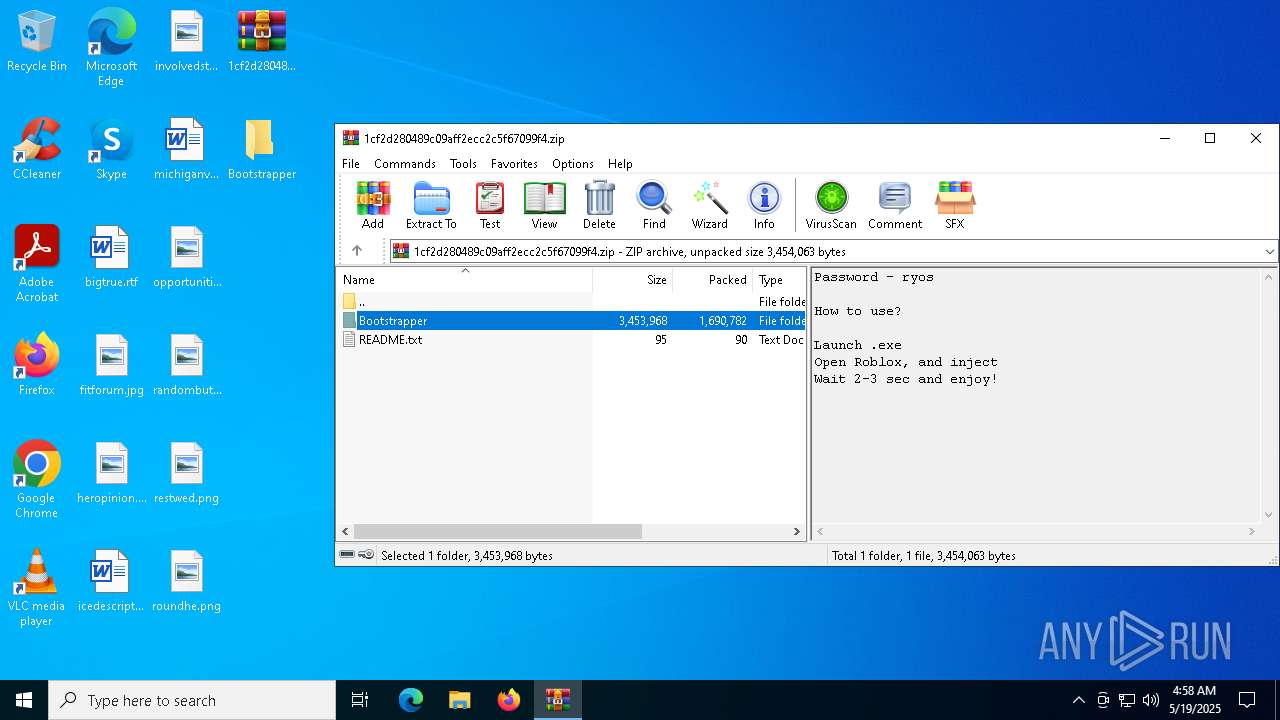Click scroll down arrow in comment pane
The height and width of the screenshot is (720, 1280).
point(1270,514)
